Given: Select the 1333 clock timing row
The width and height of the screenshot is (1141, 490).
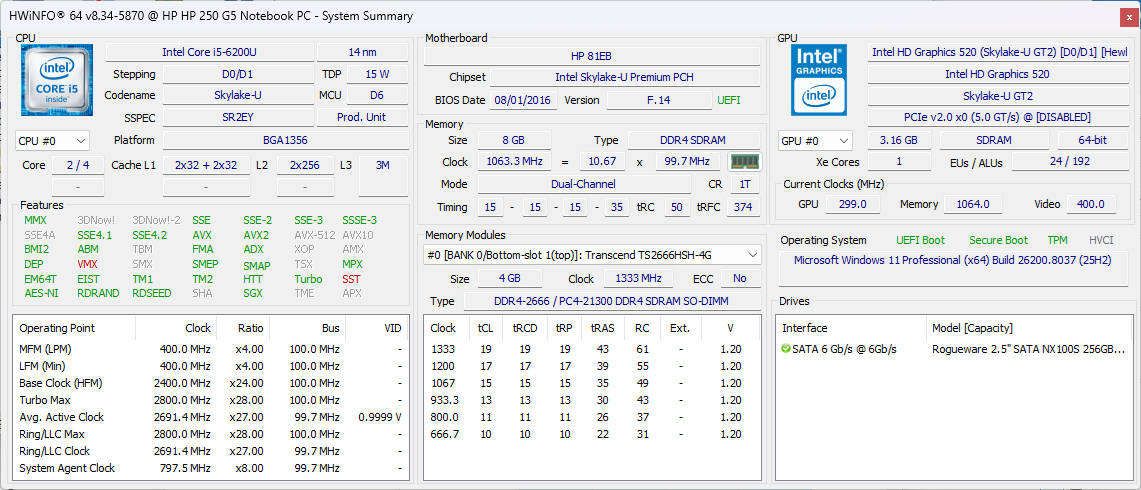Looking at the screenshot, I should pos(592,349).
